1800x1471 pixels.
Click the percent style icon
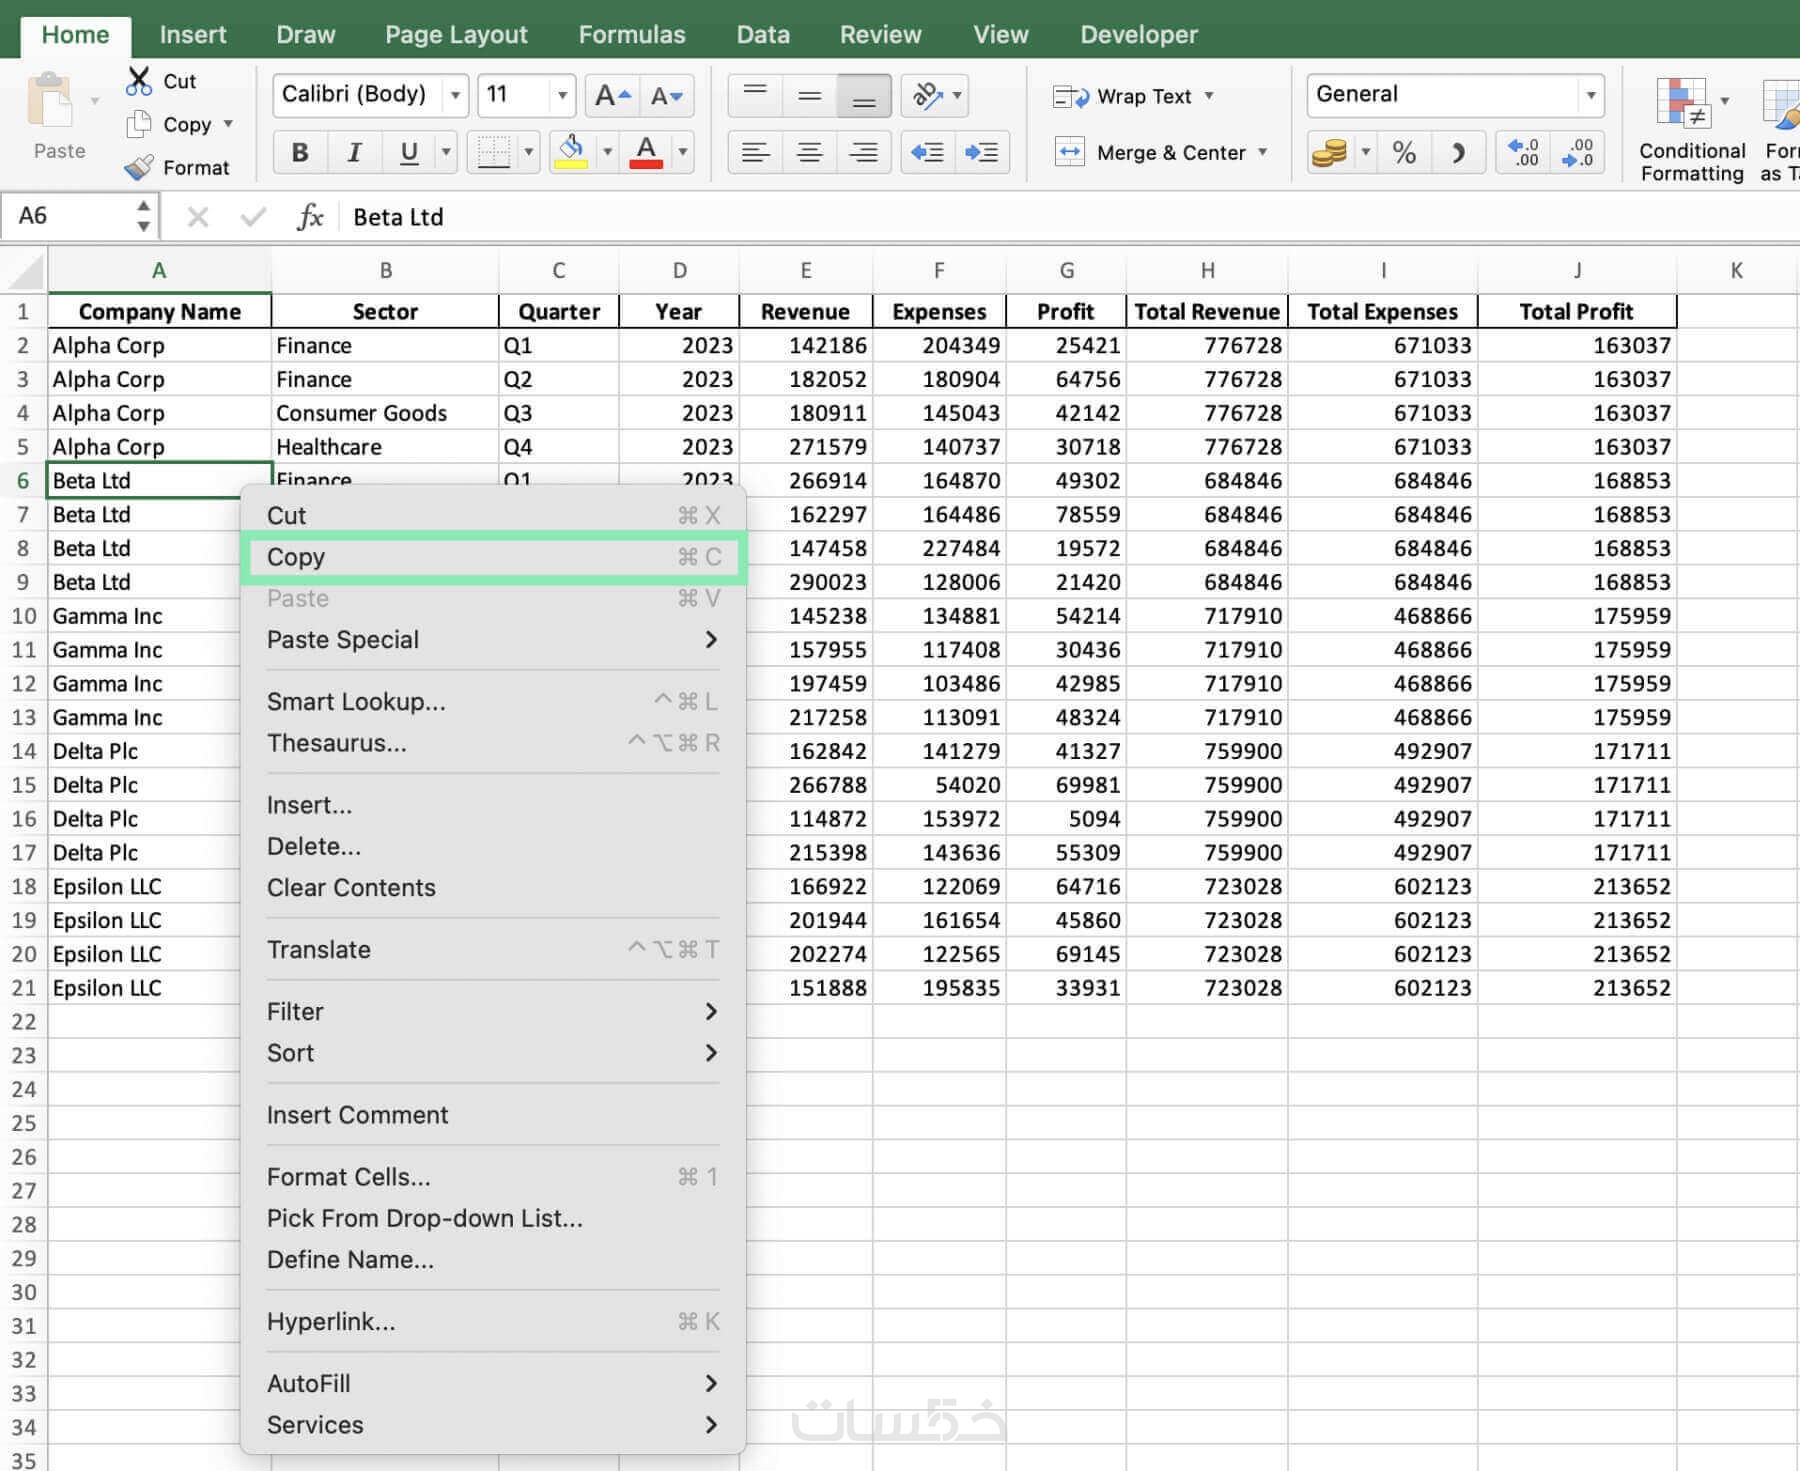(1403, 153)
